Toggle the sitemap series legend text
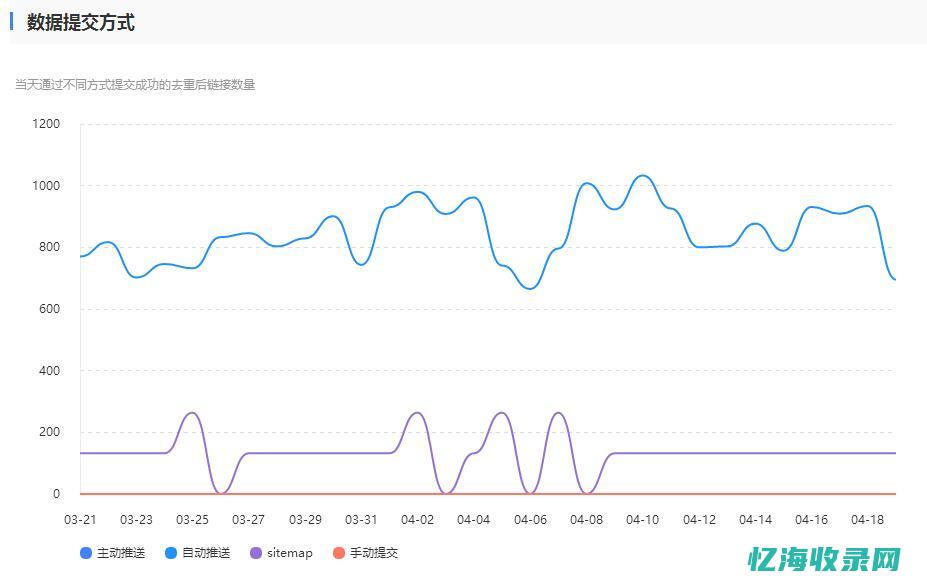 [x=290, y=553]
